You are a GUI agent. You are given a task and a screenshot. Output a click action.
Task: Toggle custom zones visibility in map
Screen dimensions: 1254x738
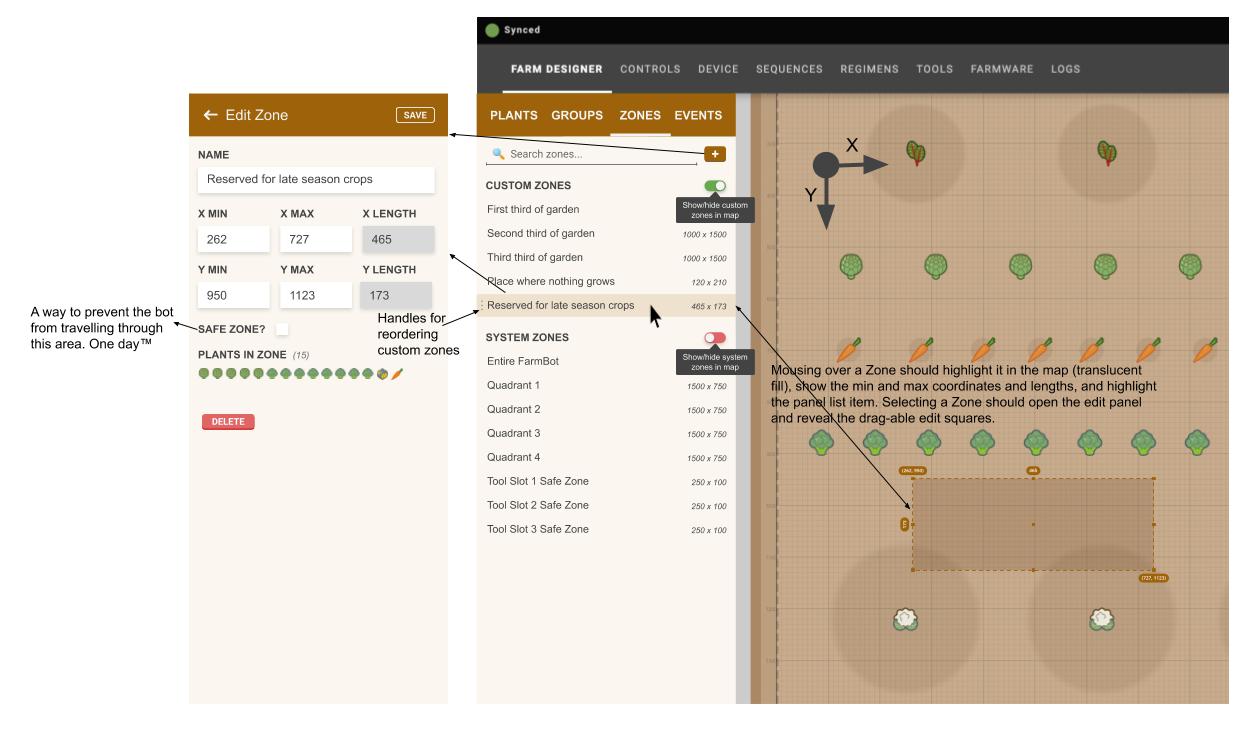click(715, 186)
